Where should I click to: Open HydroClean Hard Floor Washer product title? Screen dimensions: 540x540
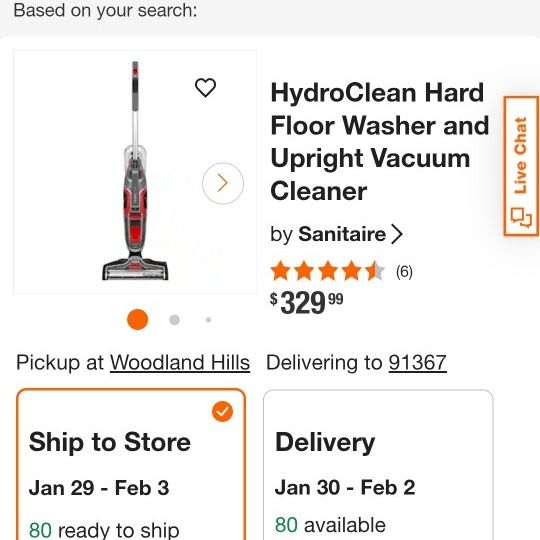(x=380, y=142)
